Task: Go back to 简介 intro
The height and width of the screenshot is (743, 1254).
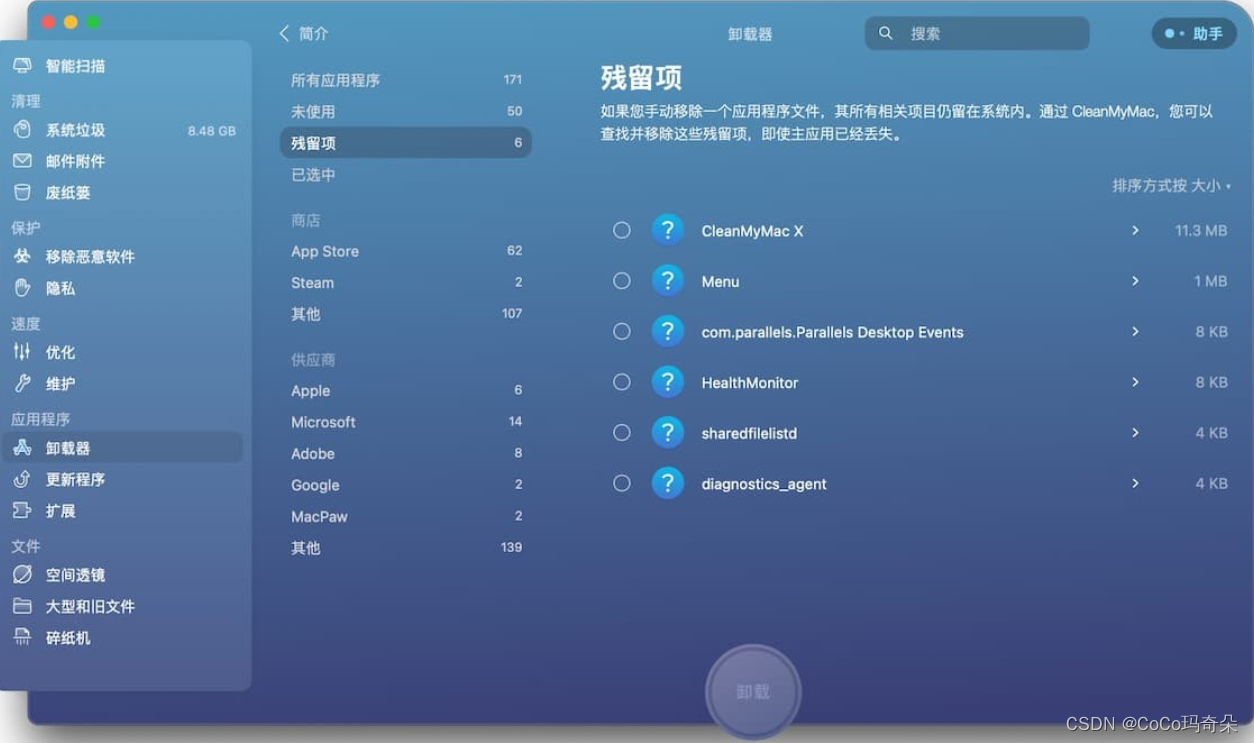Action: [304, 33]
